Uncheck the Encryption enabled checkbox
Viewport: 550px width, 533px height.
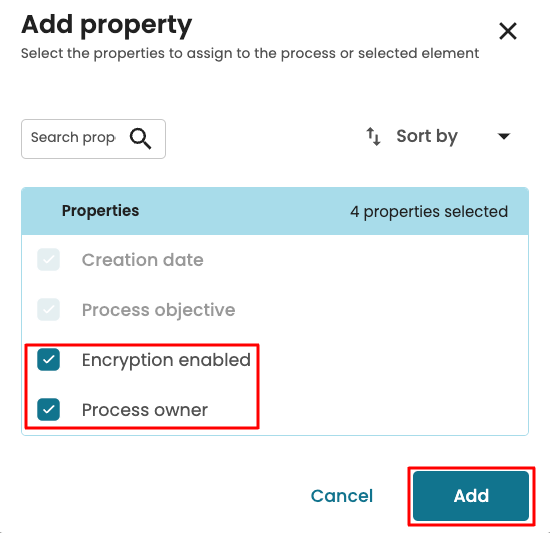pyautogui.click(x=48, y=360)
